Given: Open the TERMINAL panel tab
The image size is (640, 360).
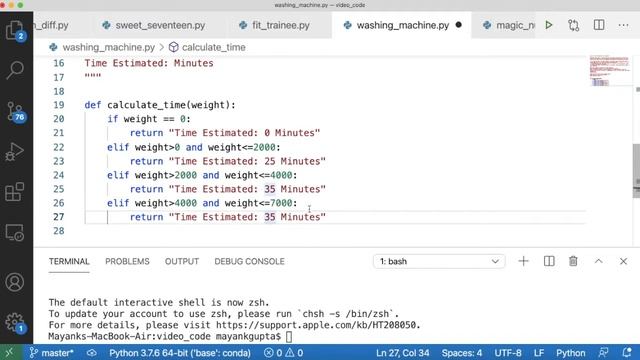Looking at the screenshot, I should click(x=69, y=261).
